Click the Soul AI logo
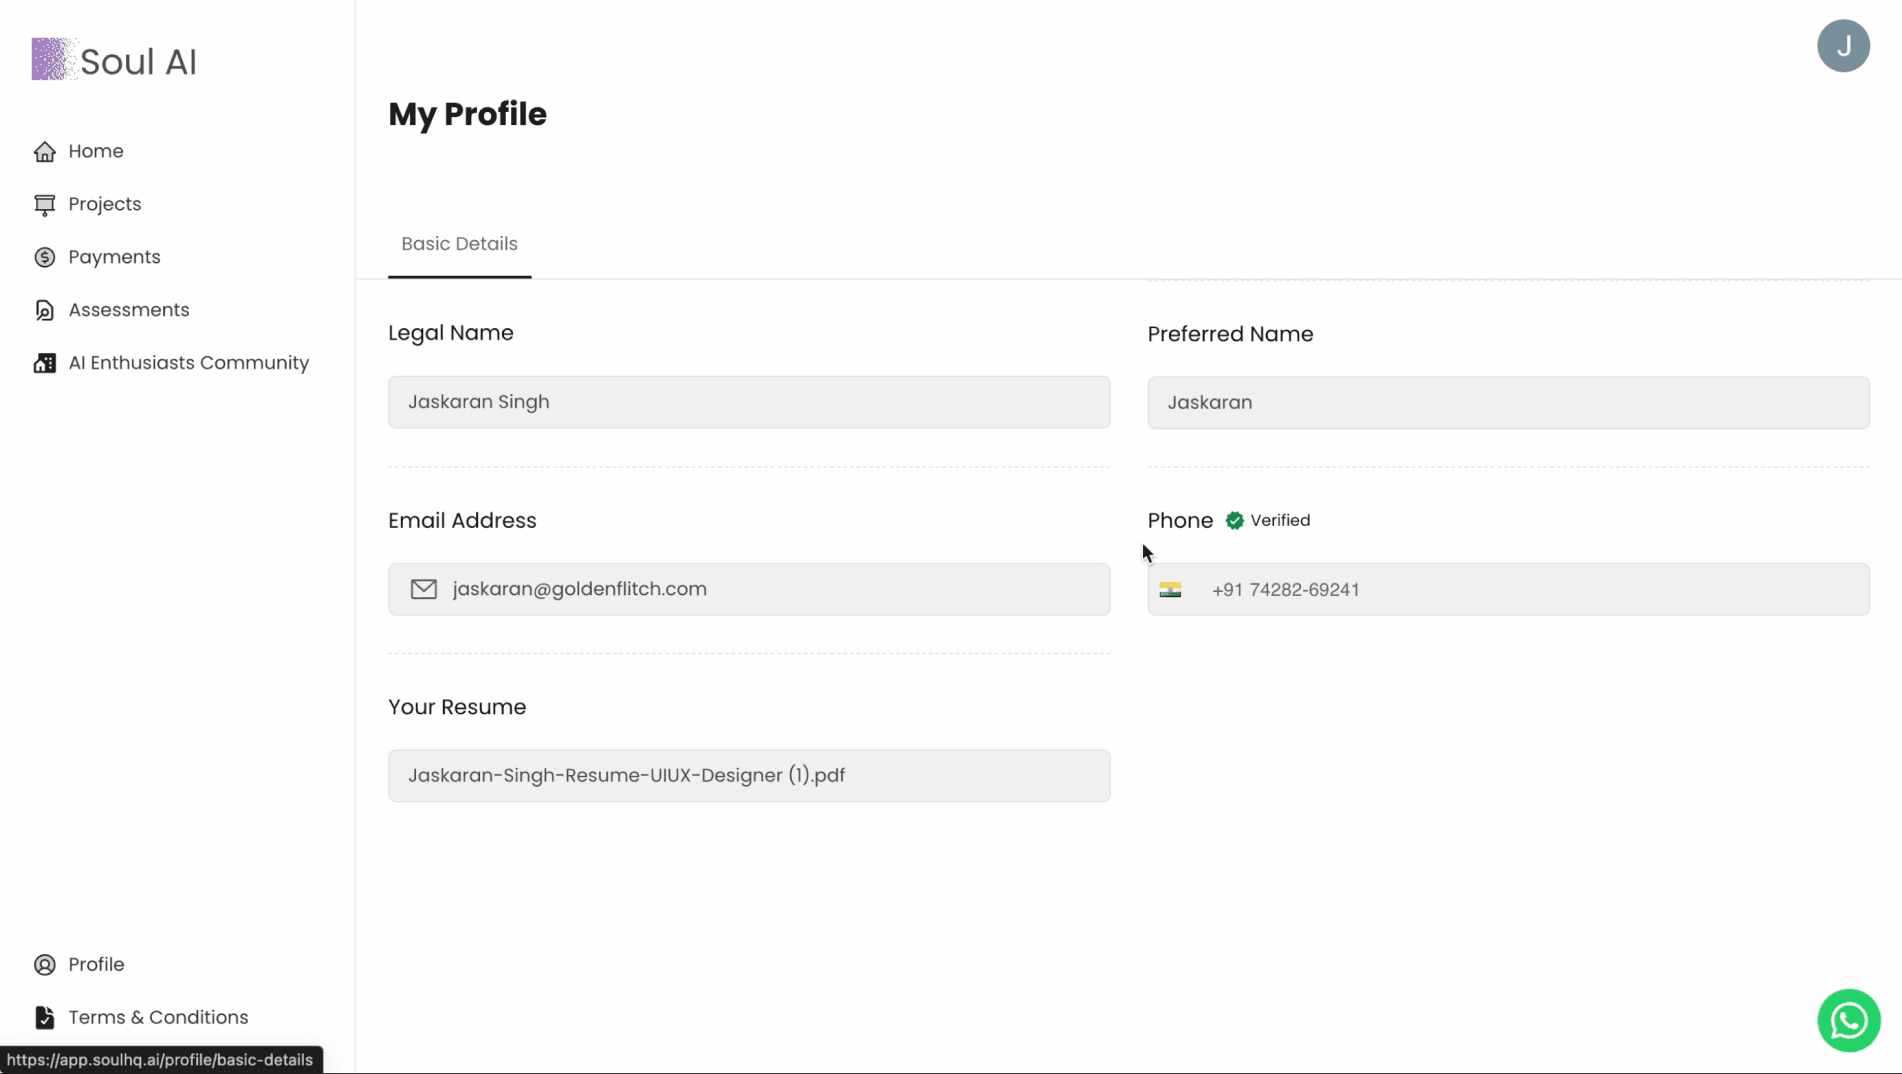 114,61
